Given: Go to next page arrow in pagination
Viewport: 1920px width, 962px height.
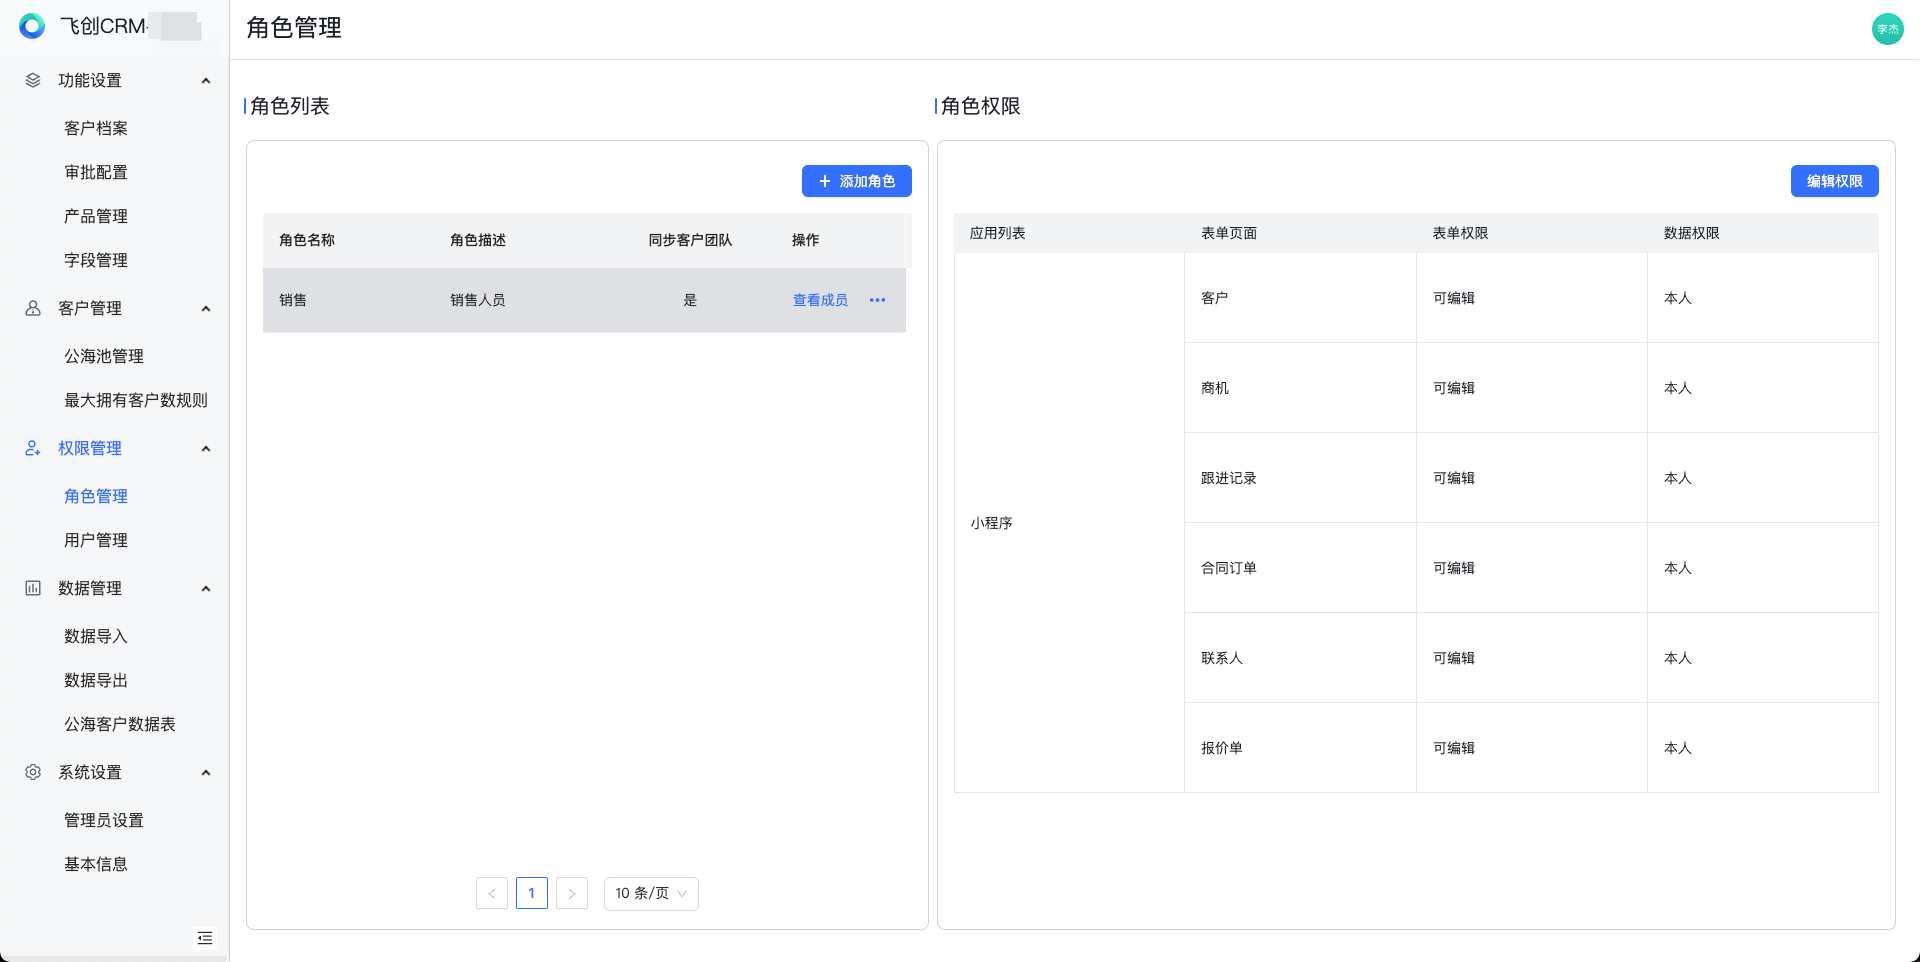Looking at the screenshot, I should click(572, 893).
